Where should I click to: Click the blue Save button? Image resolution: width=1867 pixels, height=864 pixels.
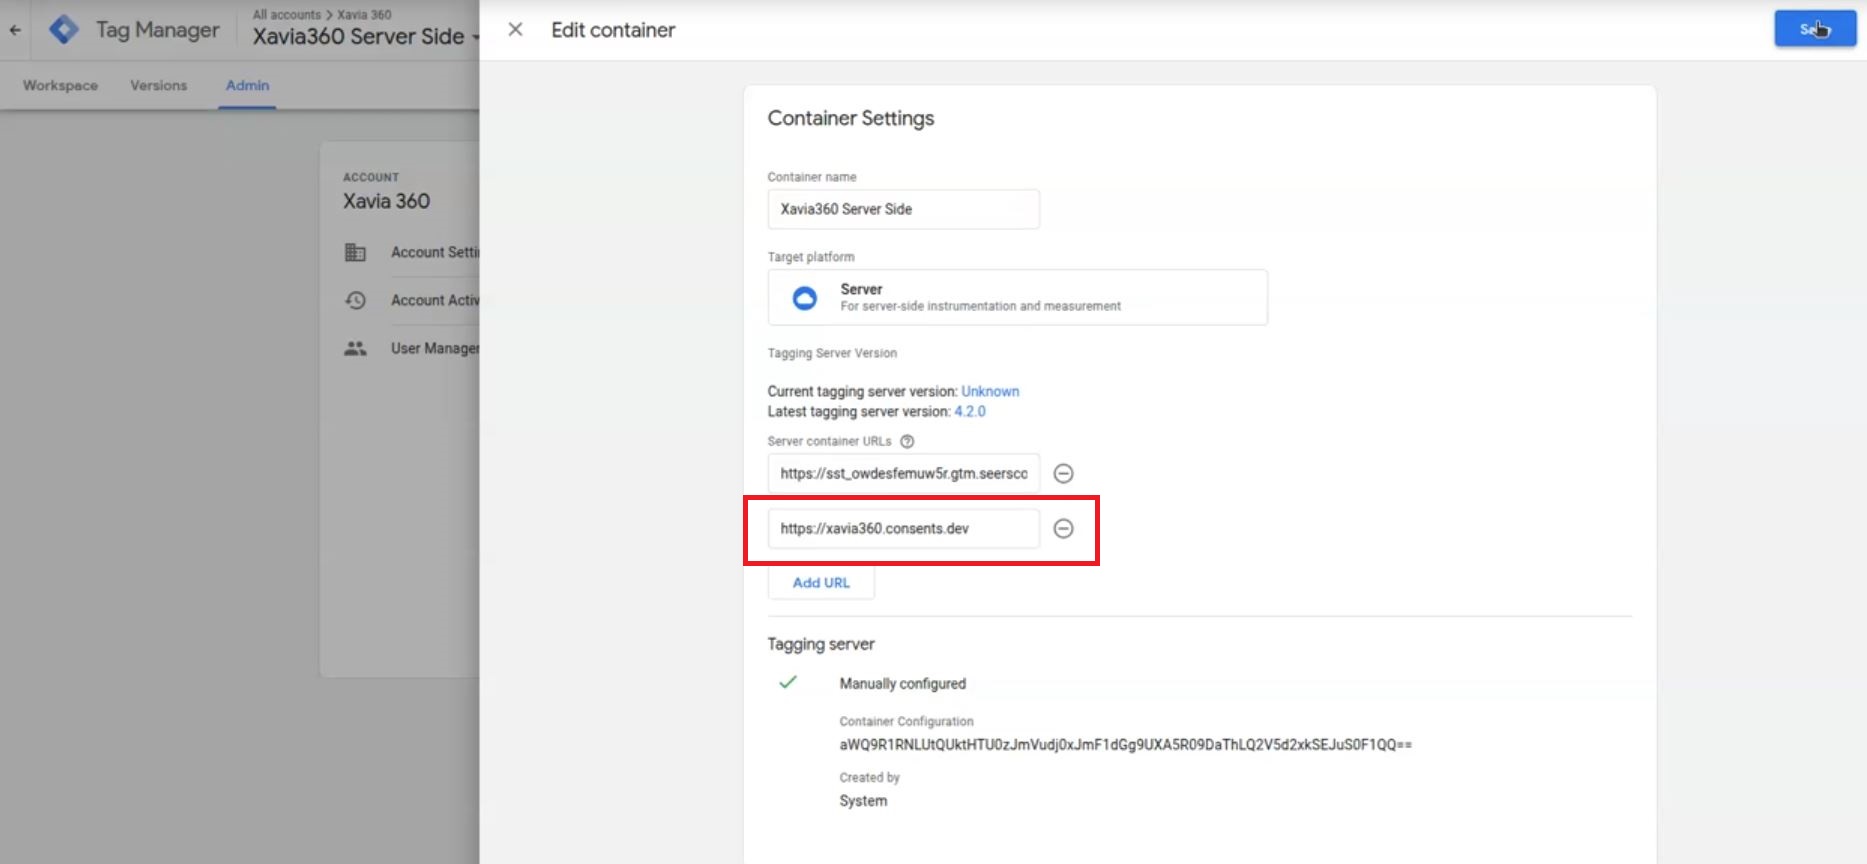1815,29
